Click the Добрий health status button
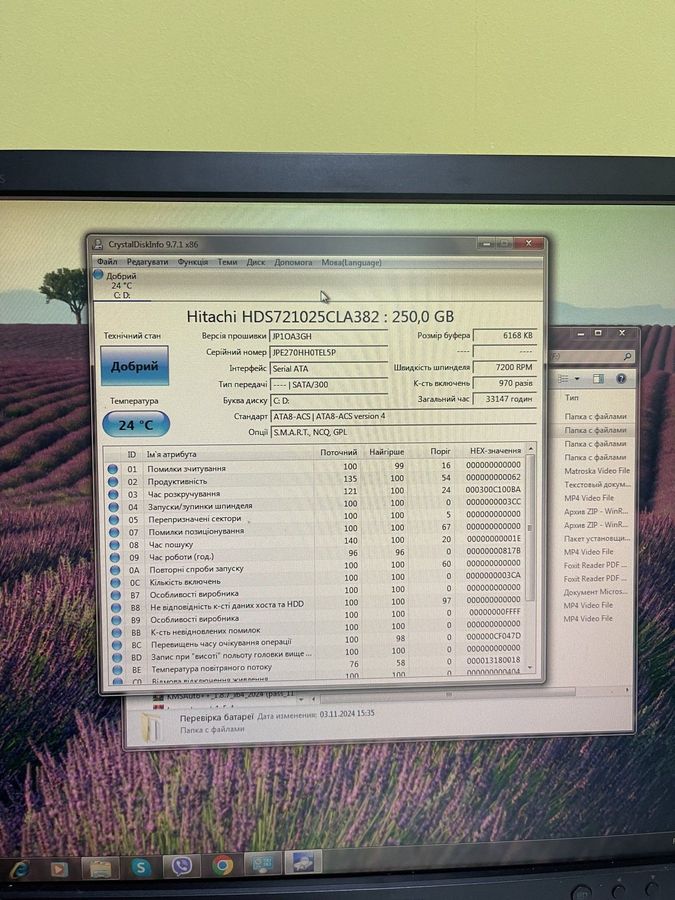This screenshot has width=675, height=900. tap(134, 367)
